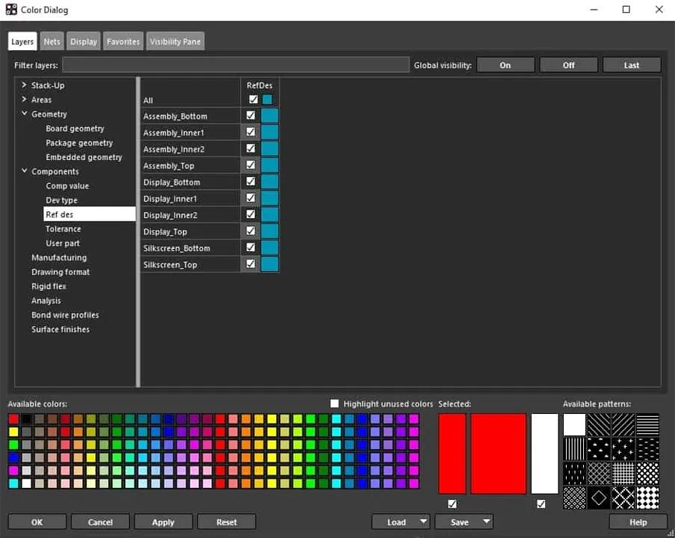Screen dimensions: 675x538
Task: Toggle the Highlight unused colors checkbox
Action: pos(335,403)
